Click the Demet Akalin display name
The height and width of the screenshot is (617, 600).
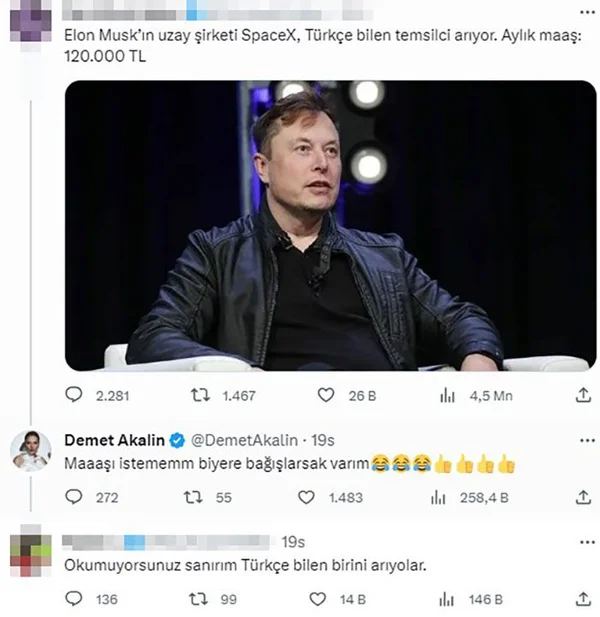(x=114, y=440)
